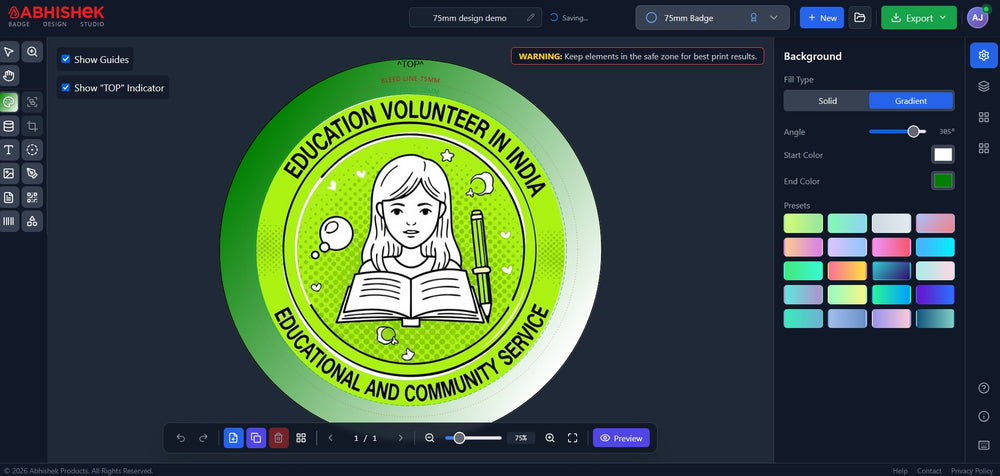Choose the Barcode tool
The width and height of the screenshot is (1000, 476).
tap(9, 222)
